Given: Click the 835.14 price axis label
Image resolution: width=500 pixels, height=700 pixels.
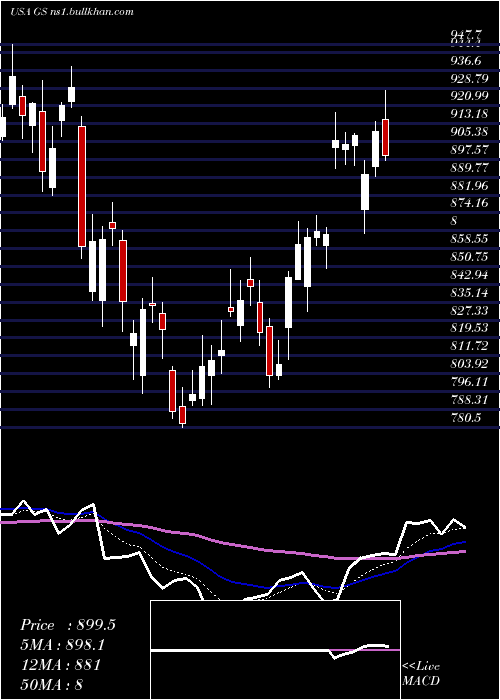Looking at the screenshot, I should [469, 292].
